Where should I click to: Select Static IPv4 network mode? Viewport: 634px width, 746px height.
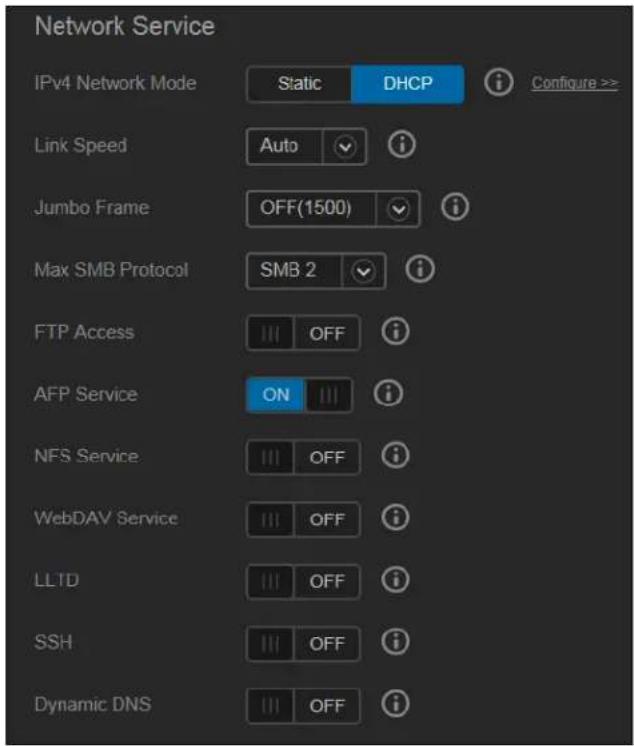(299, 84)
